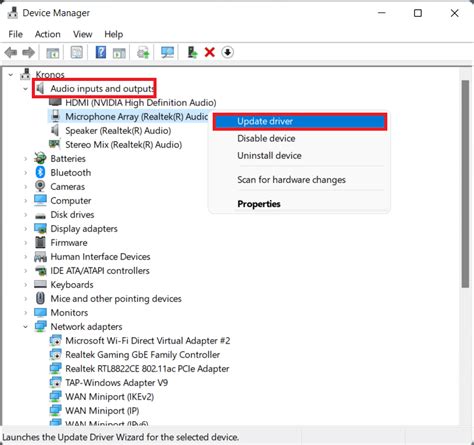Screen dimensions: 474x445
Task: Click the Batteries category icon
Action: (40, 158)
